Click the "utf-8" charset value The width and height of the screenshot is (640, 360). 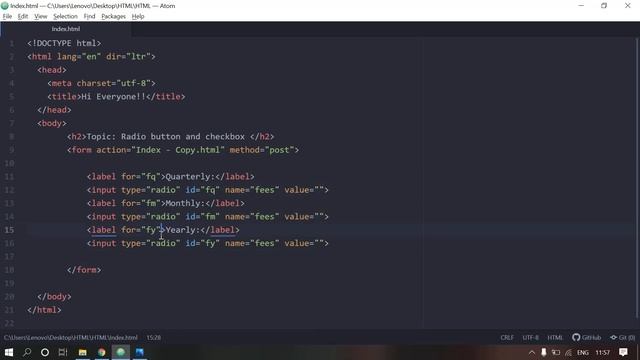tap(133, 83)
